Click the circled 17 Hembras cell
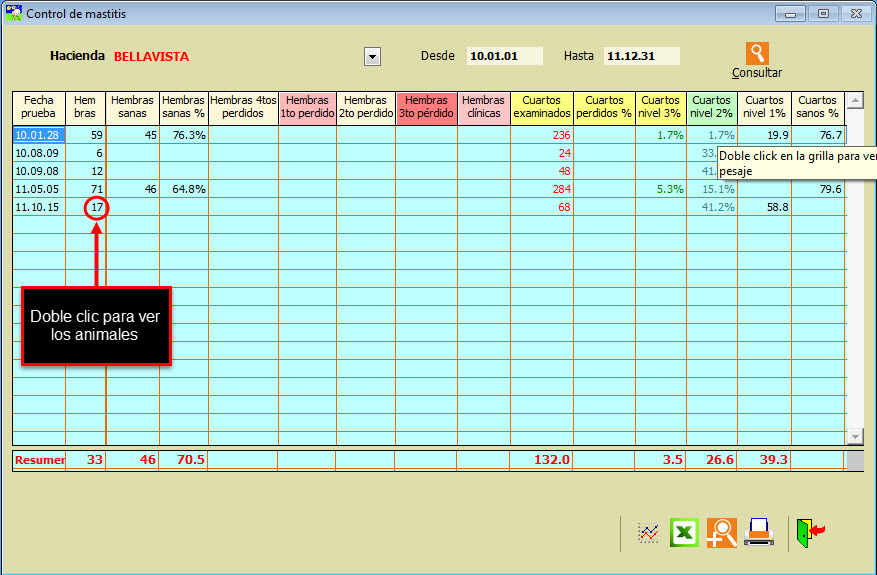This screenshot has width=877, height=575. (96, 207)
